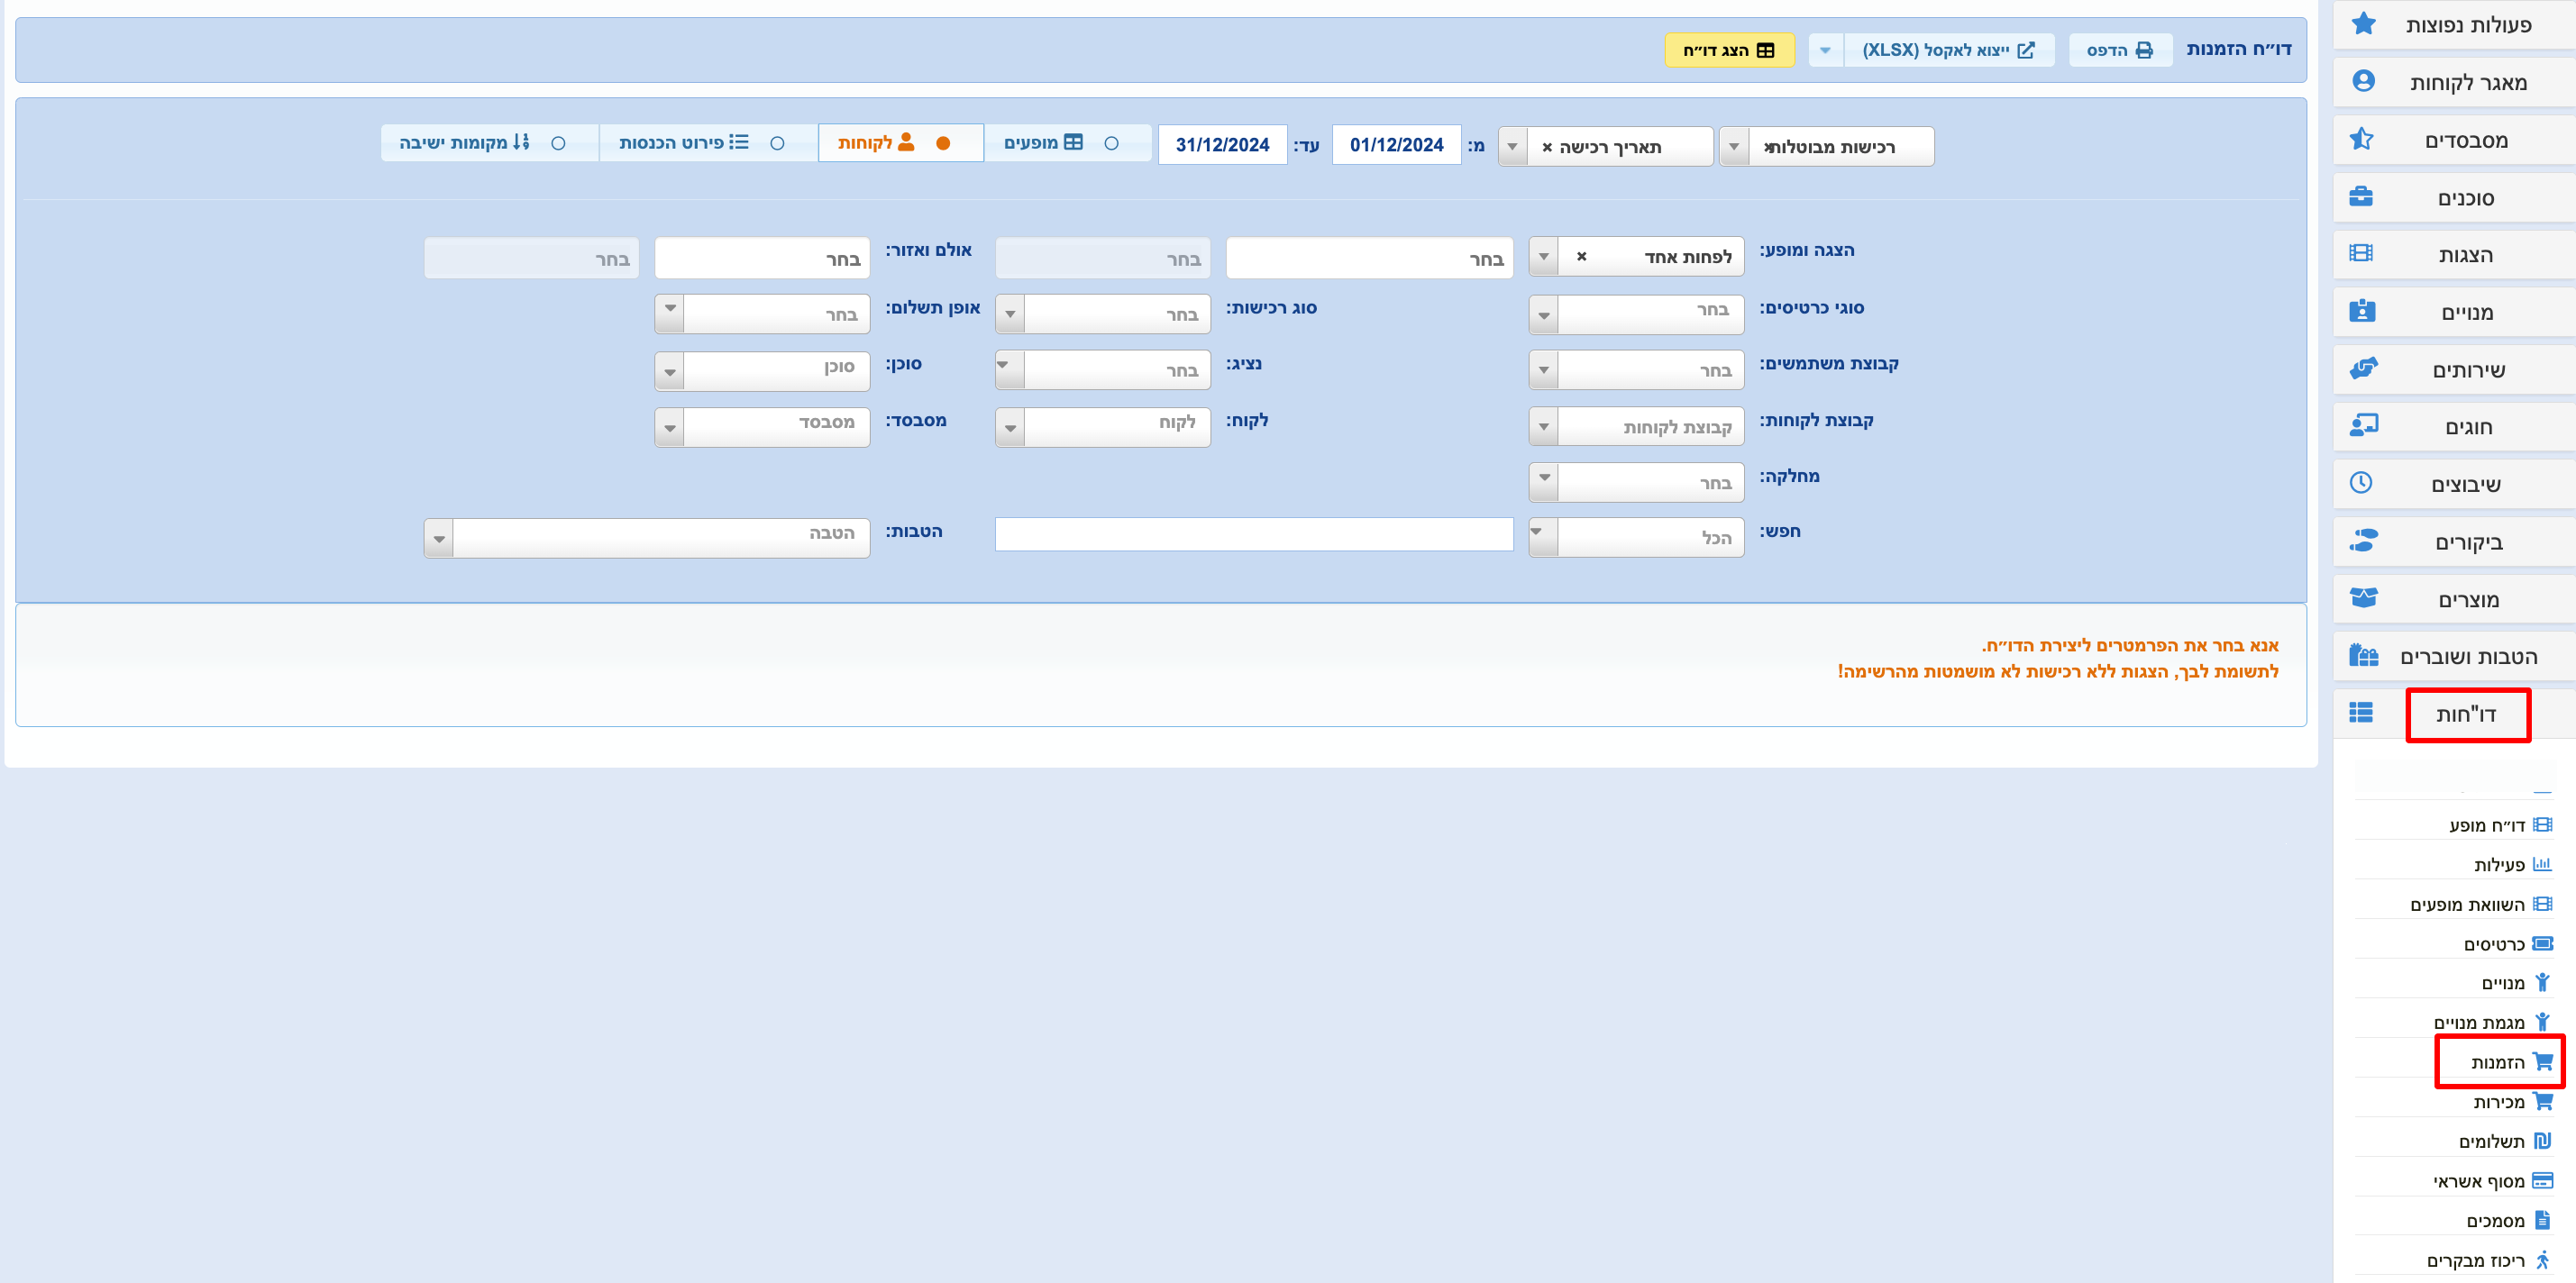The width and height of the screenshot is (2576, 1283).
Task: Click the cart icon beside מכירות
Action: [2543, 1101]
